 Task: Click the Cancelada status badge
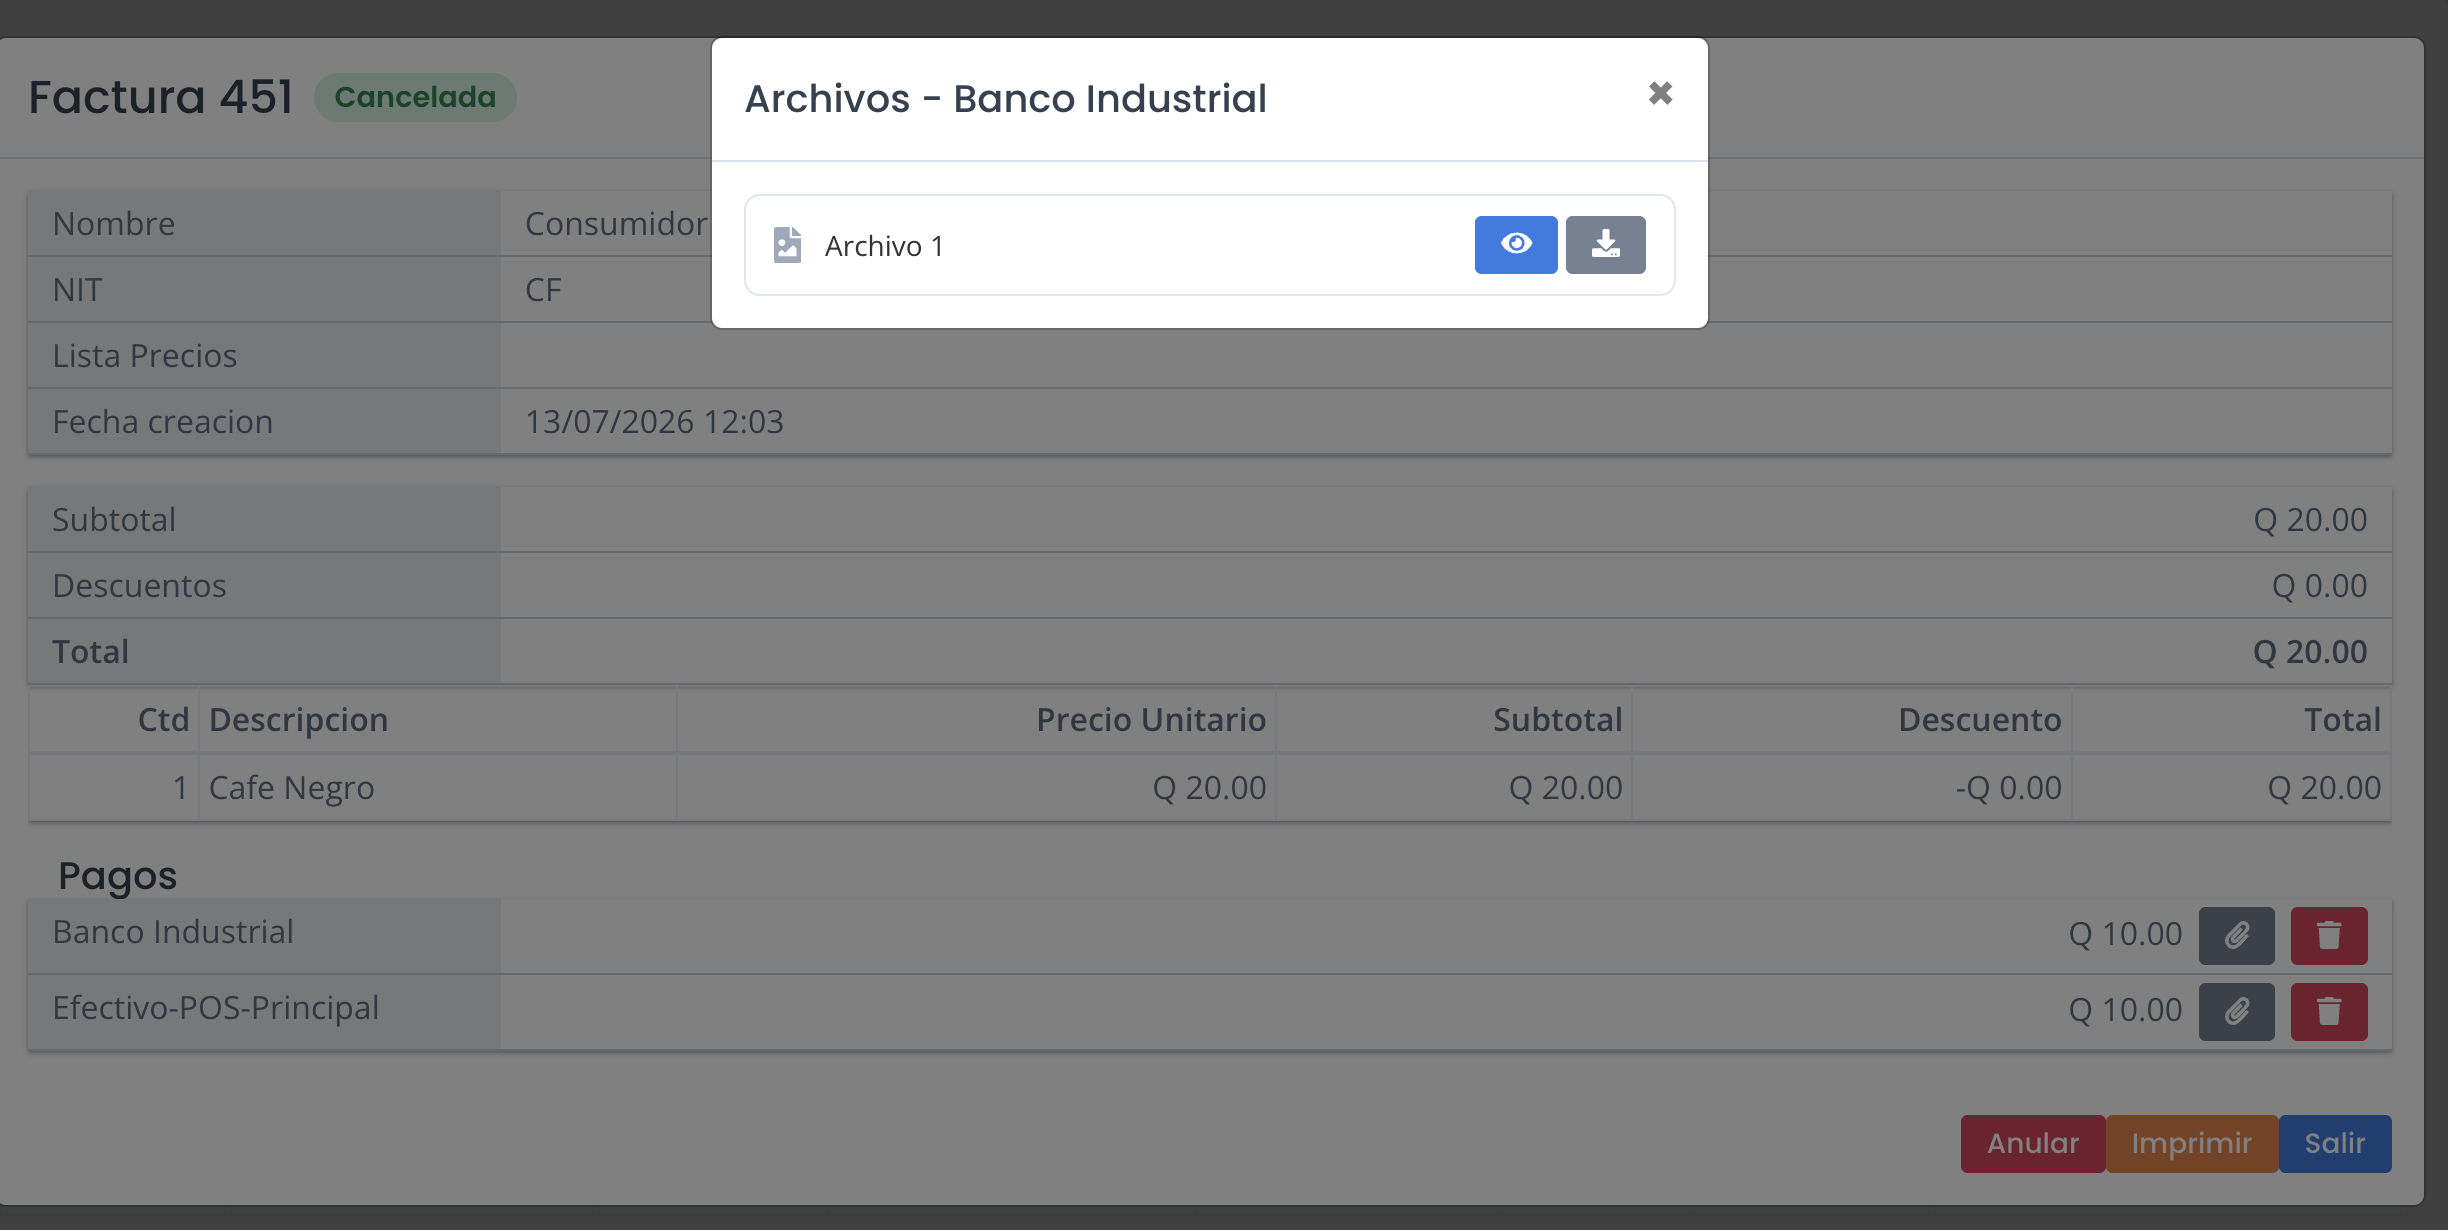click(x=415, y=97)
